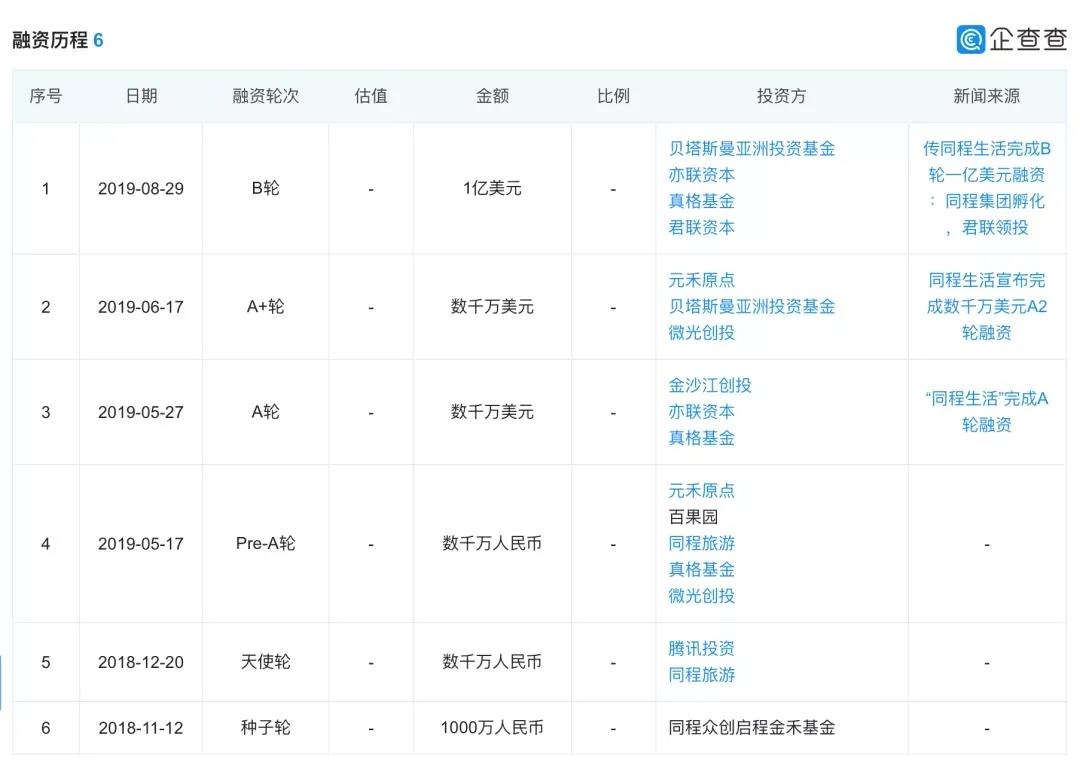Select date cell 2018-11-12
This screenshot has width=1080, height=781.
point(141,728)
